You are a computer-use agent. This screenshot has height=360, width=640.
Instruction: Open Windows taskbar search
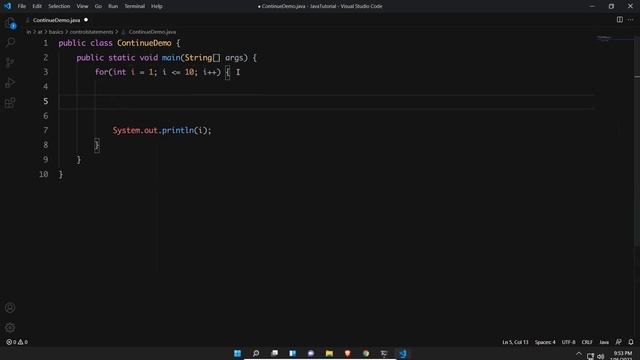[256, 353]
